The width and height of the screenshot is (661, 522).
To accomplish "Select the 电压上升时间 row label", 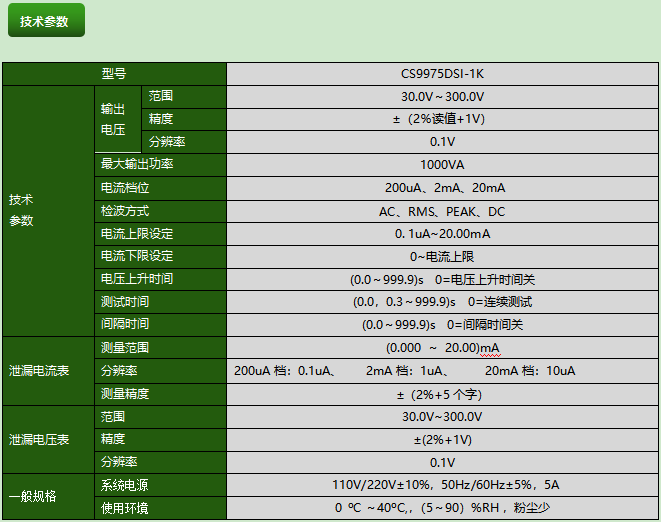I will coord(137,279).
